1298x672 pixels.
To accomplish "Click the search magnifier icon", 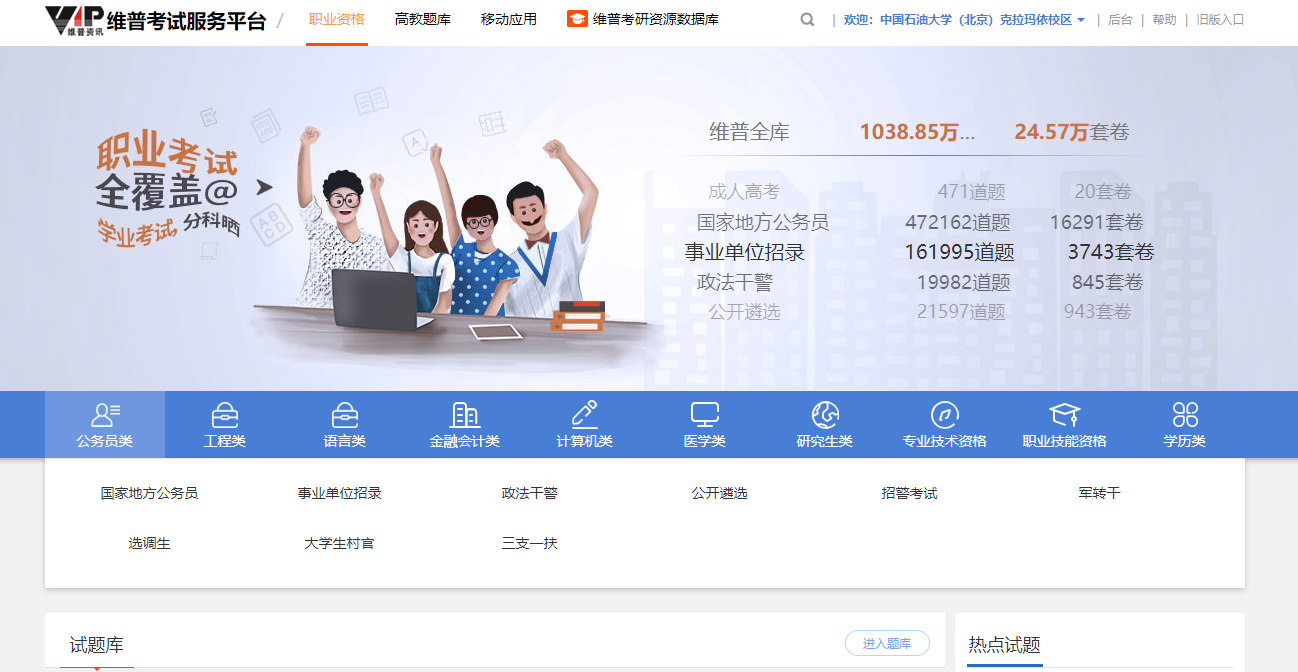I will 807,20.
